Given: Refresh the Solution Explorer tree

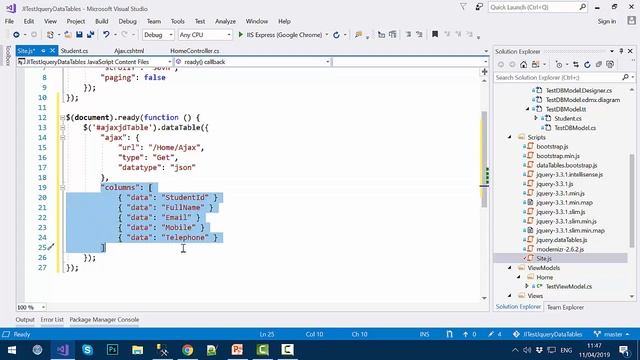Looking at the screenshot, I should pyautogui.click(x=587, y=64).
